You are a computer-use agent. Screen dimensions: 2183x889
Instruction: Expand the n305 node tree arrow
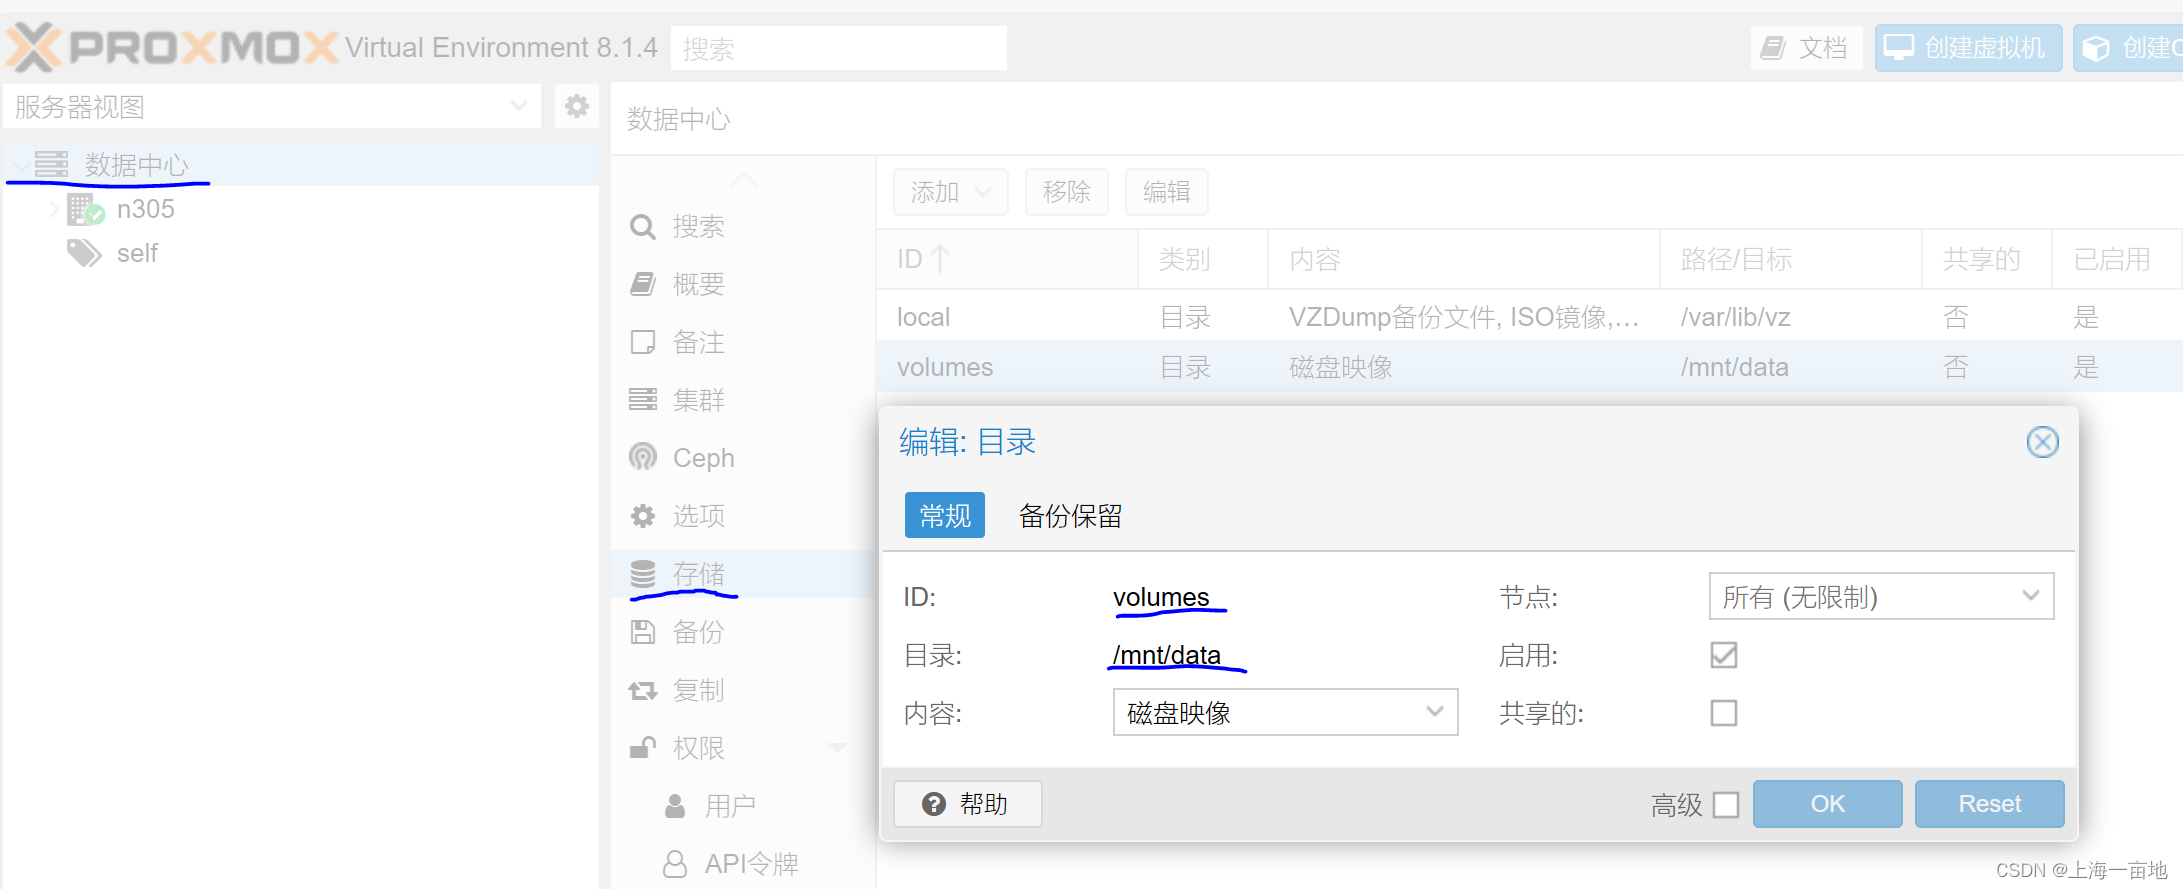54,209
